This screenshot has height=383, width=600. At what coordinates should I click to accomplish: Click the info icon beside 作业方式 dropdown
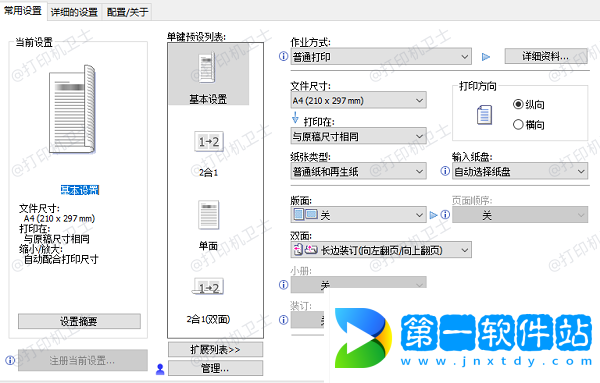tap(283, 57)
